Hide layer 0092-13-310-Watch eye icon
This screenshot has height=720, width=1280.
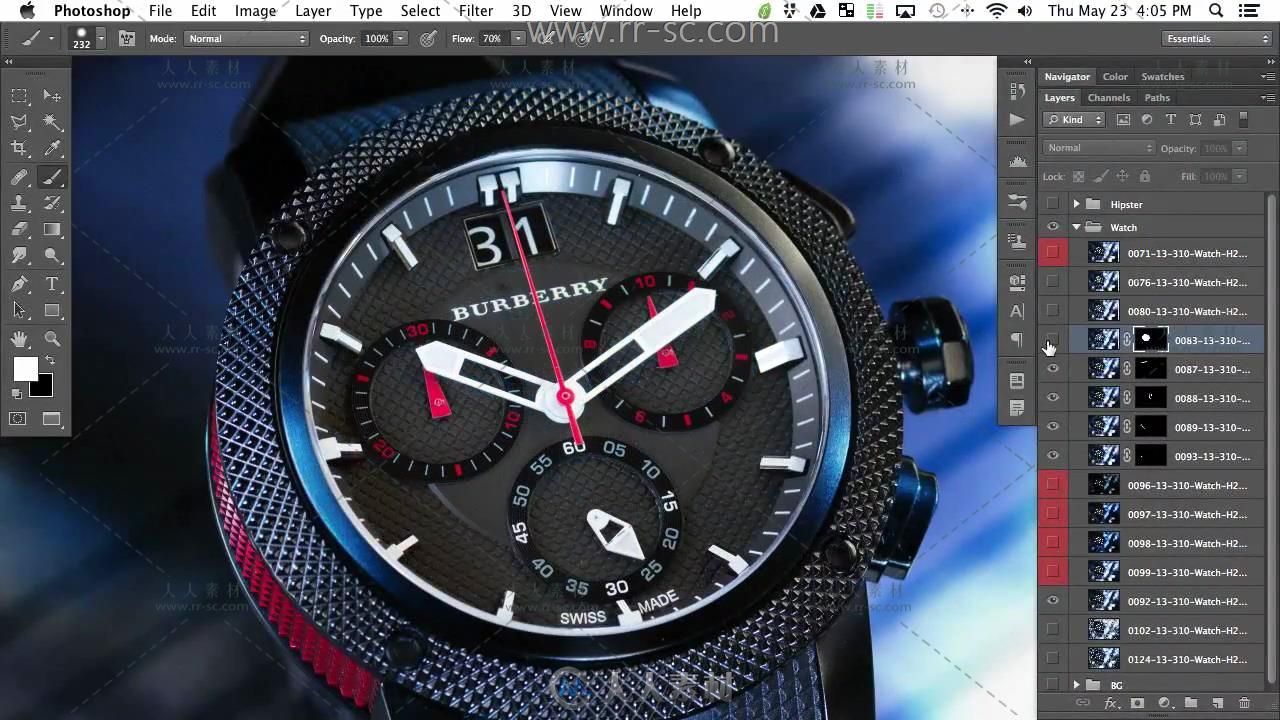pos(1052,601)
